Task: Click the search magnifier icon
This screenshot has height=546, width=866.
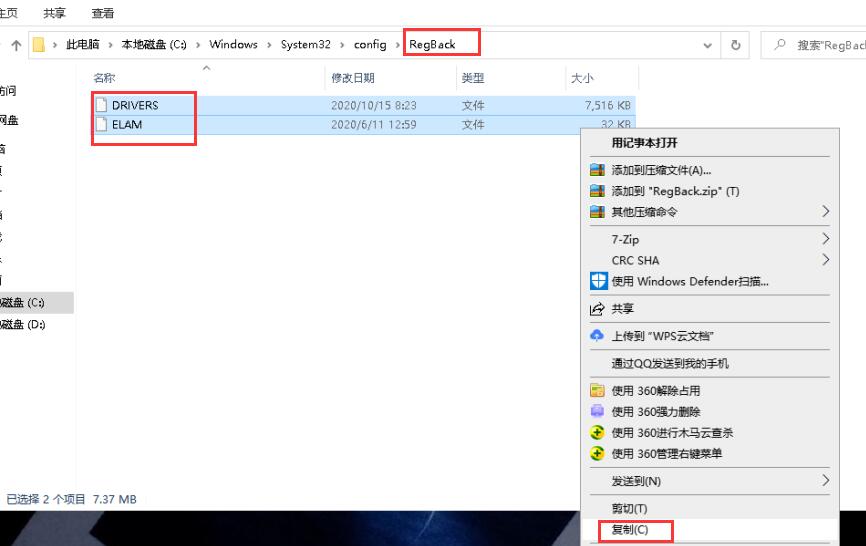Action: click(780, 45)
